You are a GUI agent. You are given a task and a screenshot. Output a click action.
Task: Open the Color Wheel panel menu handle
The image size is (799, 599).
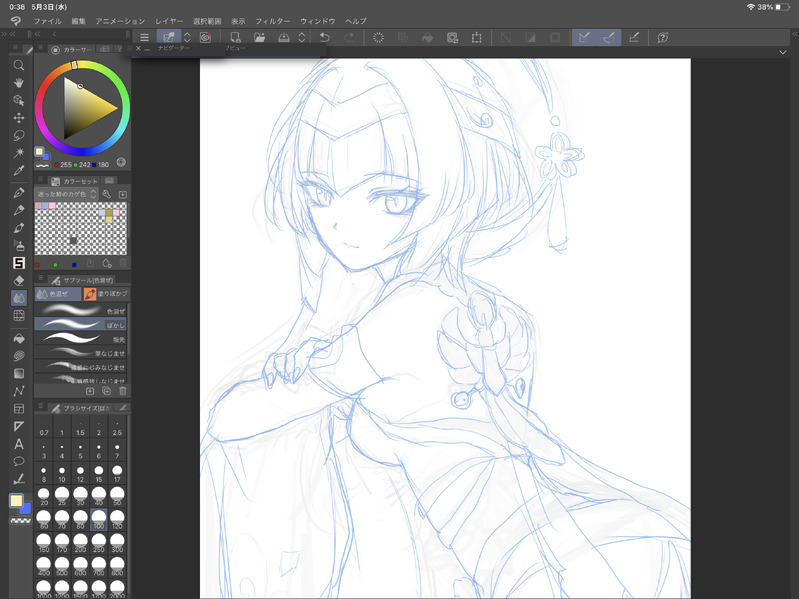pyautogui.click(x=41, y=49)
